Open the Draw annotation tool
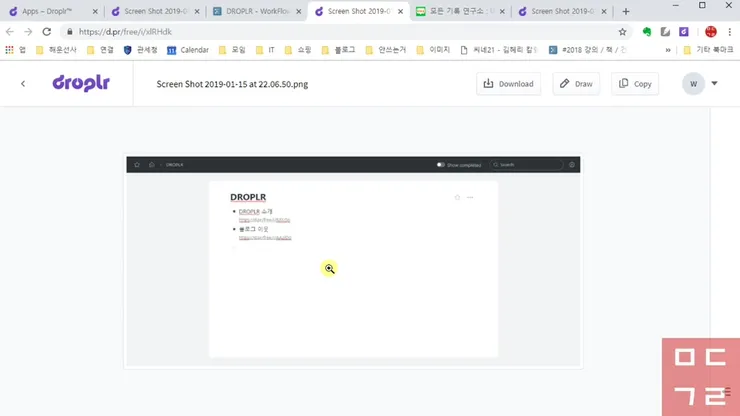The height and width of the screenshot is (416, 740). [576, 84]
